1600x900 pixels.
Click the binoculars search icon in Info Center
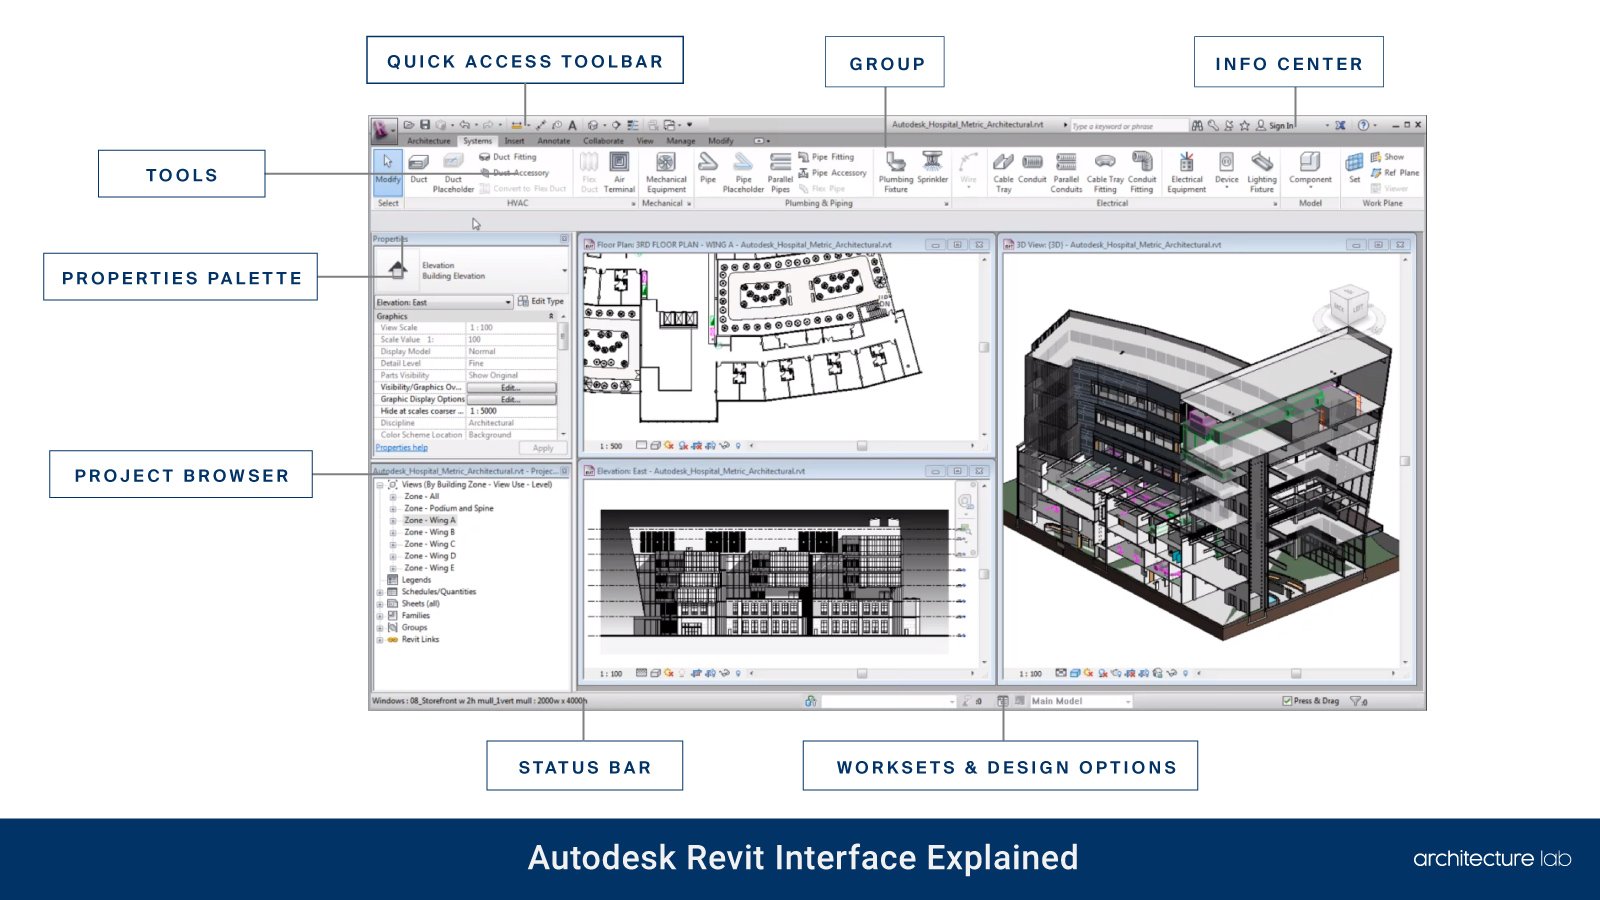(1197, 125)
